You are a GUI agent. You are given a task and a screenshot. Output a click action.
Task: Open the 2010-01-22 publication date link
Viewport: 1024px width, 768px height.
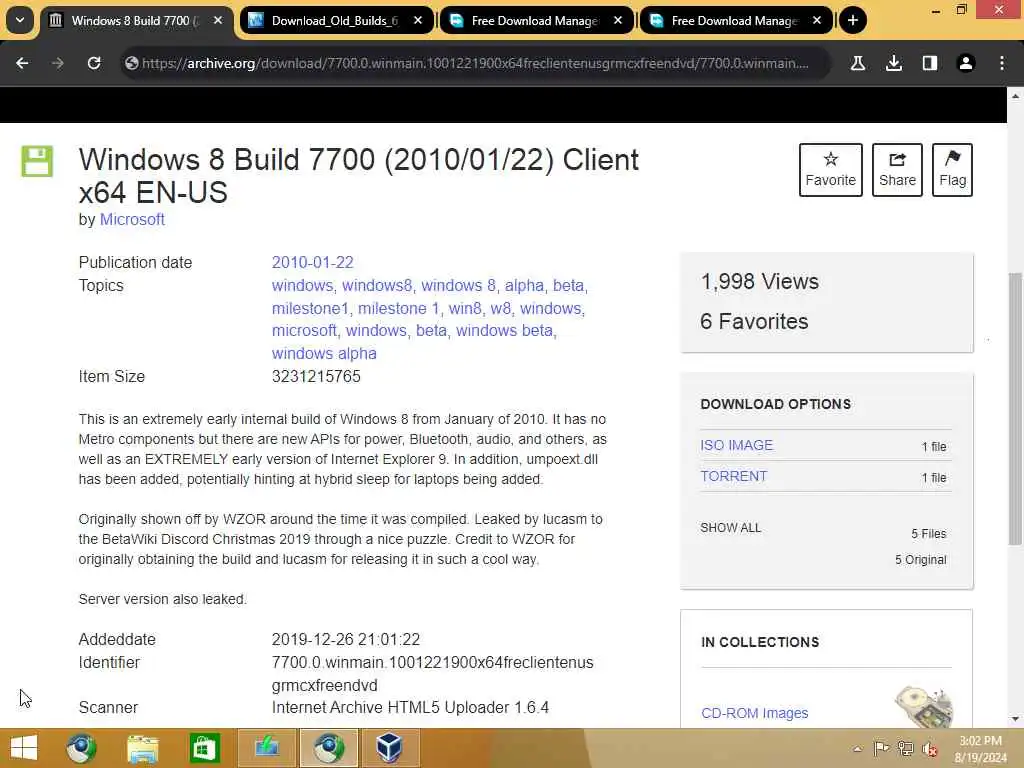click(312, 263)
